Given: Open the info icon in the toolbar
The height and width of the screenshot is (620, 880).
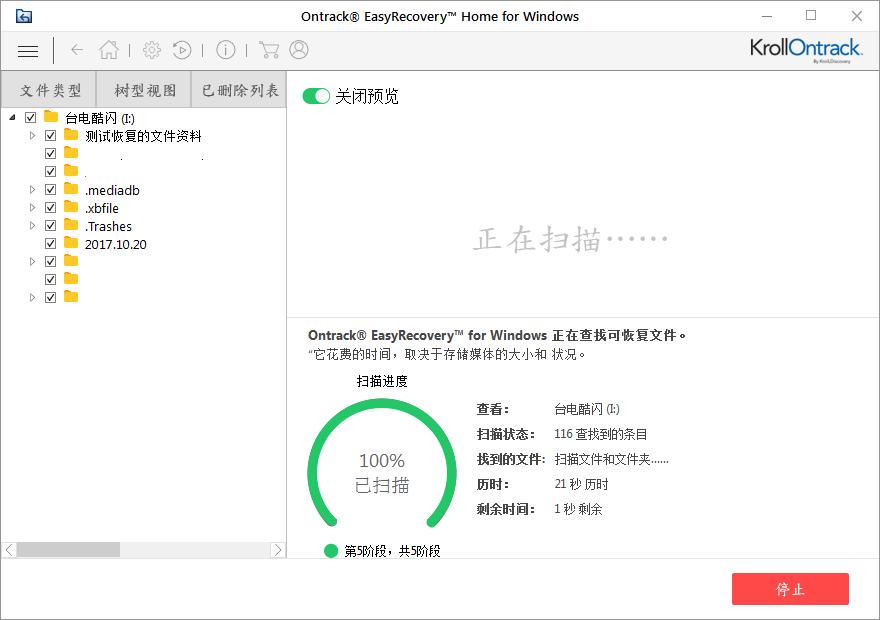Looking at the screenshot, I should [225, 49].
